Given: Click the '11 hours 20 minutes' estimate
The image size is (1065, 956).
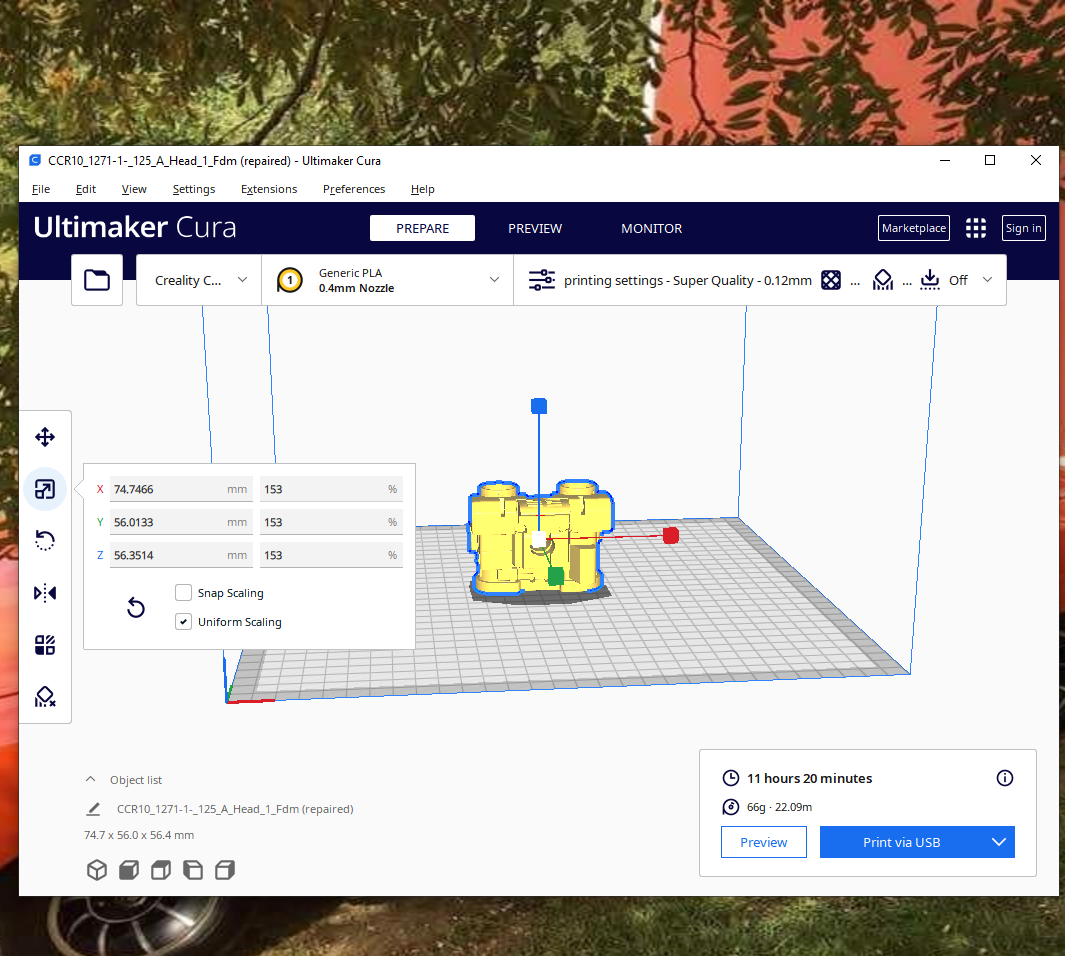Looking at the screenshot, I should tap(810, 778).
